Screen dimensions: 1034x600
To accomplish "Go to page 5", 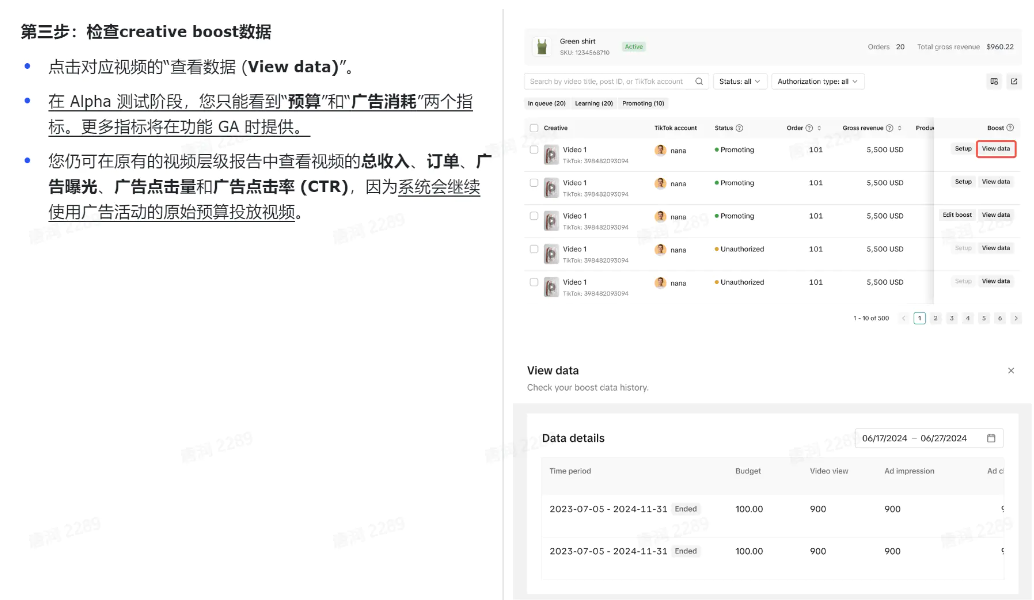I will [984, 318].
